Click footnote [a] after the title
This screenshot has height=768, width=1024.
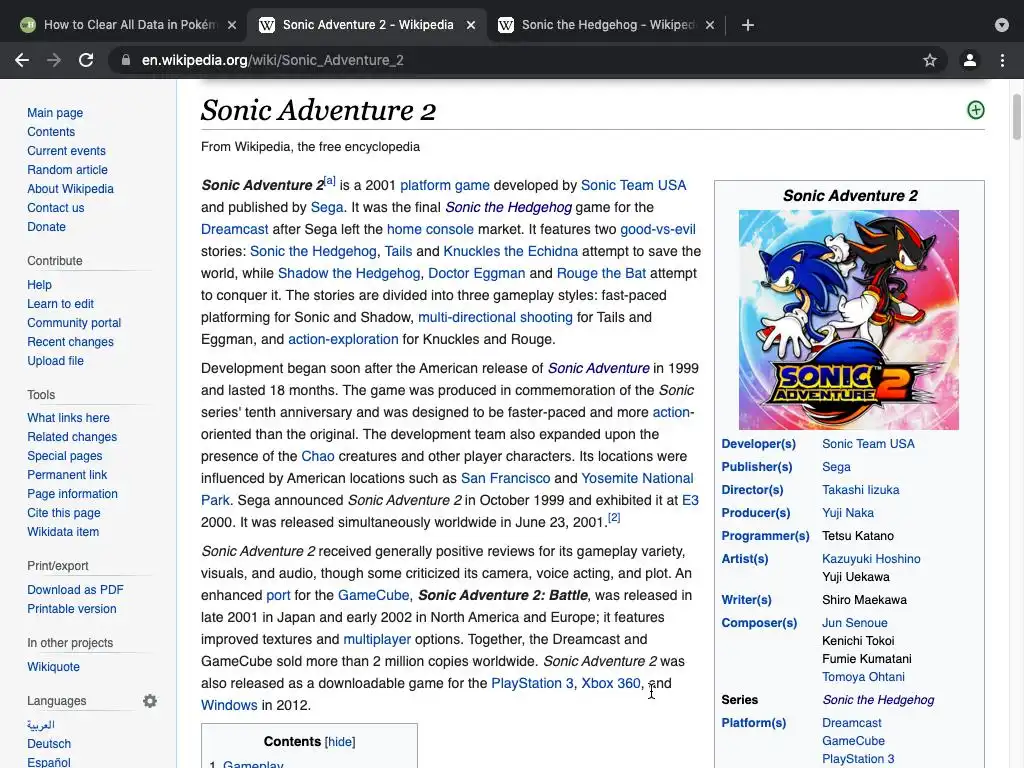click(330, 180)
